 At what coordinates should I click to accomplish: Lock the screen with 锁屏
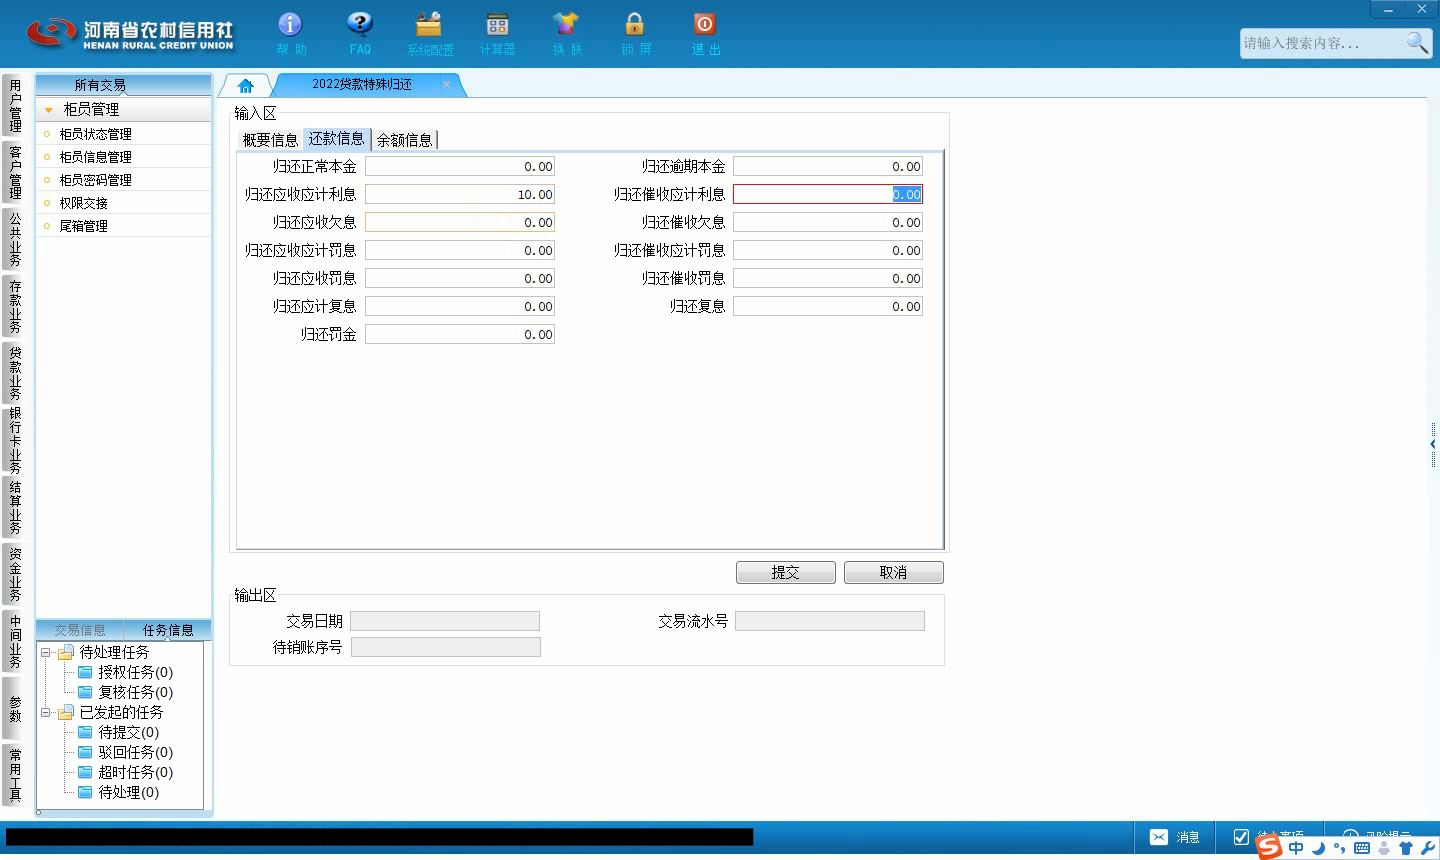click(635, 25)
